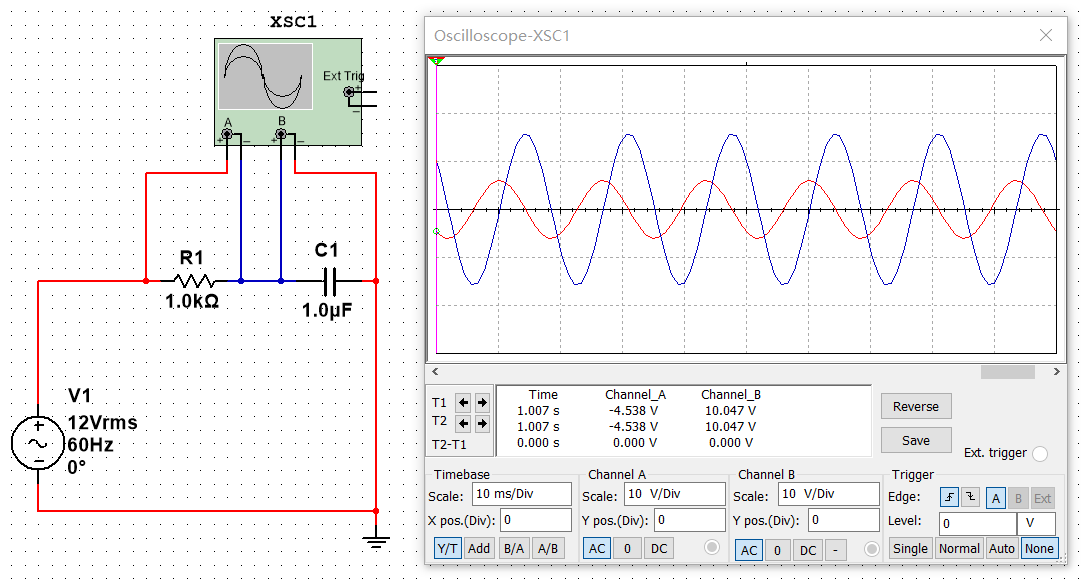Select the V1 AC voltage source symbol
Viewport: 1087px width, 587px height.
click(x=37, y=444)
